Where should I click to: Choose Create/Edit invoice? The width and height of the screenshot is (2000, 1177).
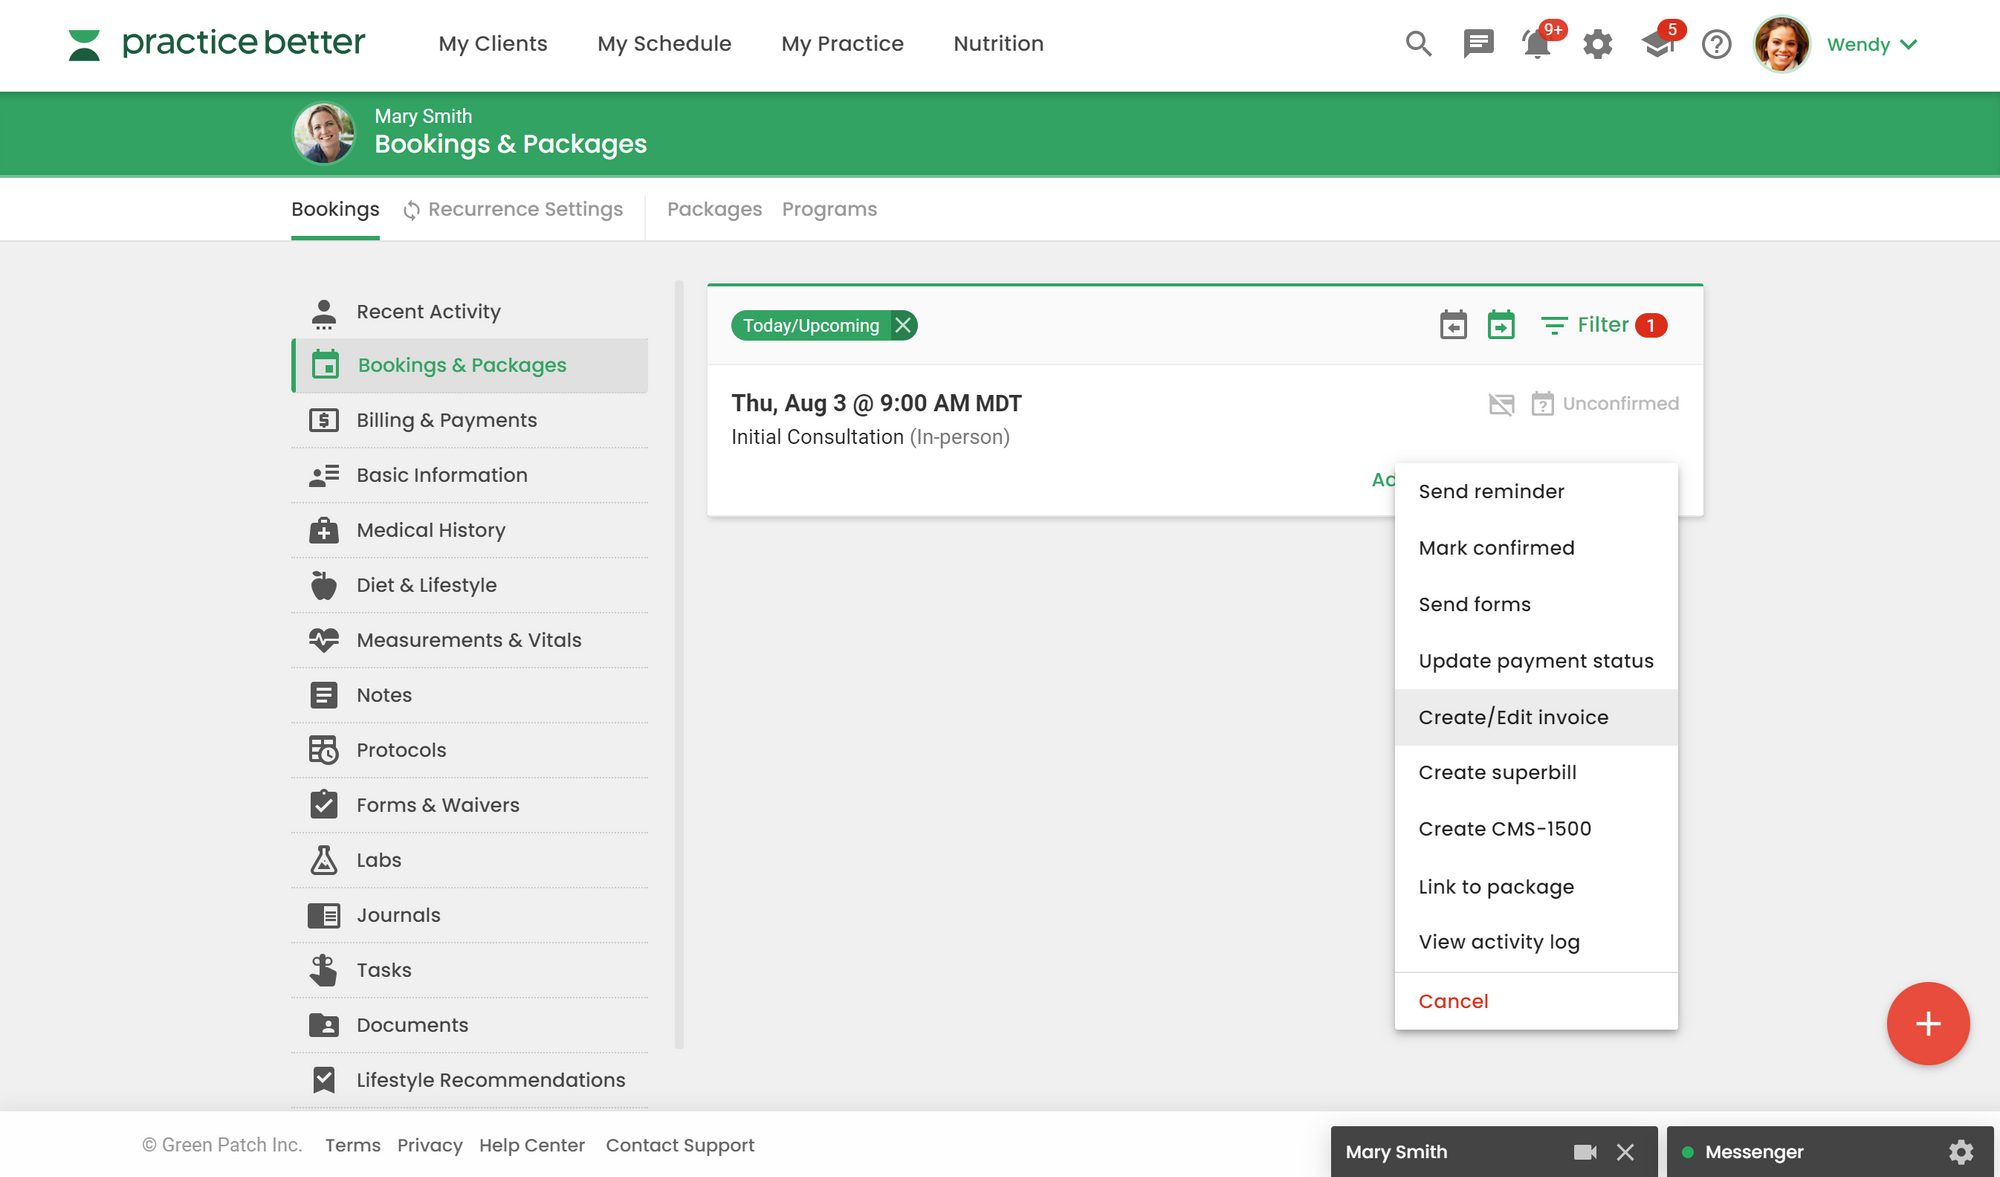point(1536,717)
